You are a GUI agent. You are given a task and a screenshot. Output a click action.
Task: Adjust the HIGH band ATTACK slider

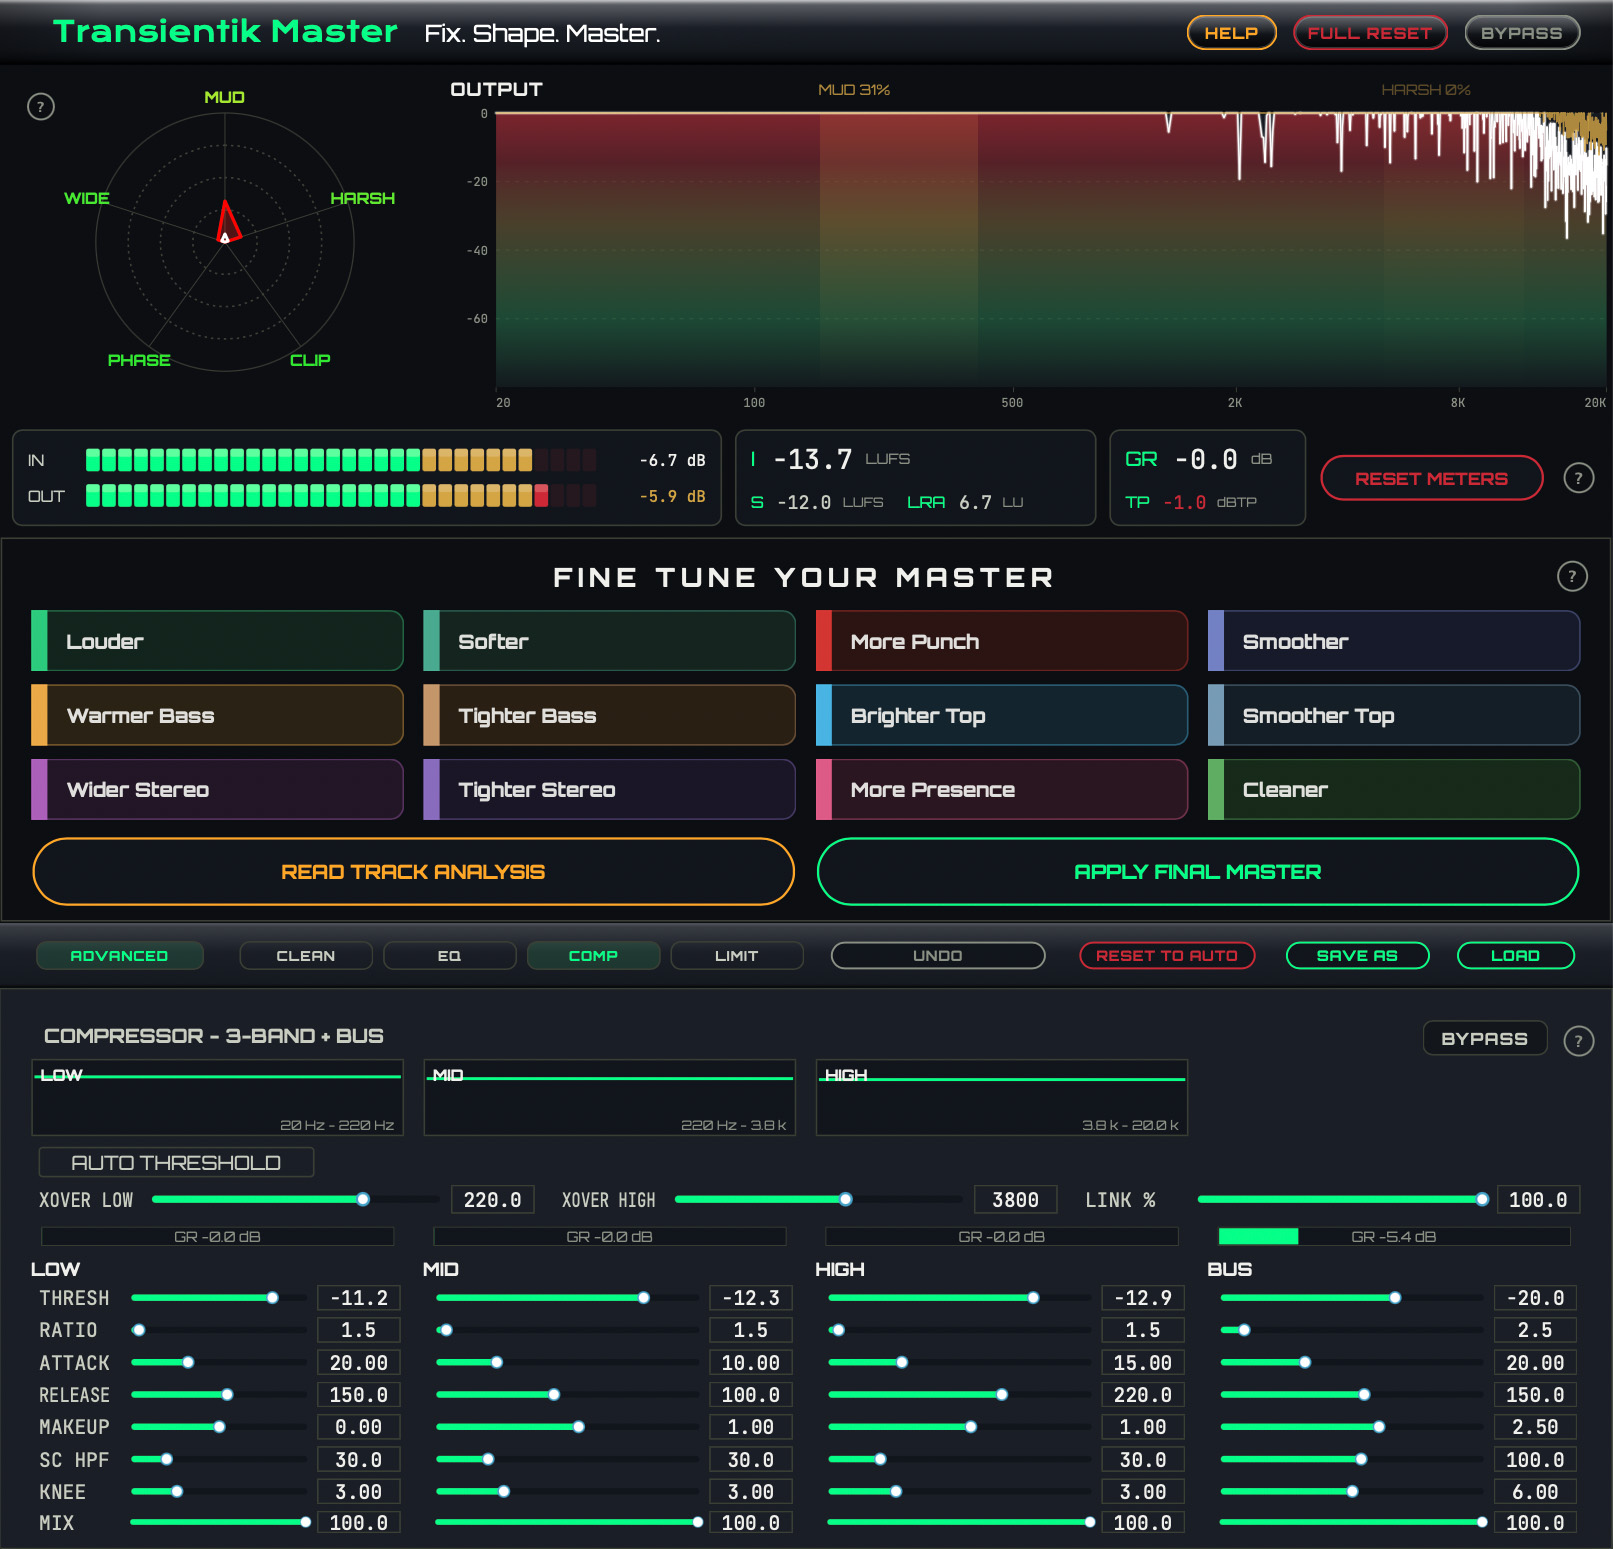960,1362
